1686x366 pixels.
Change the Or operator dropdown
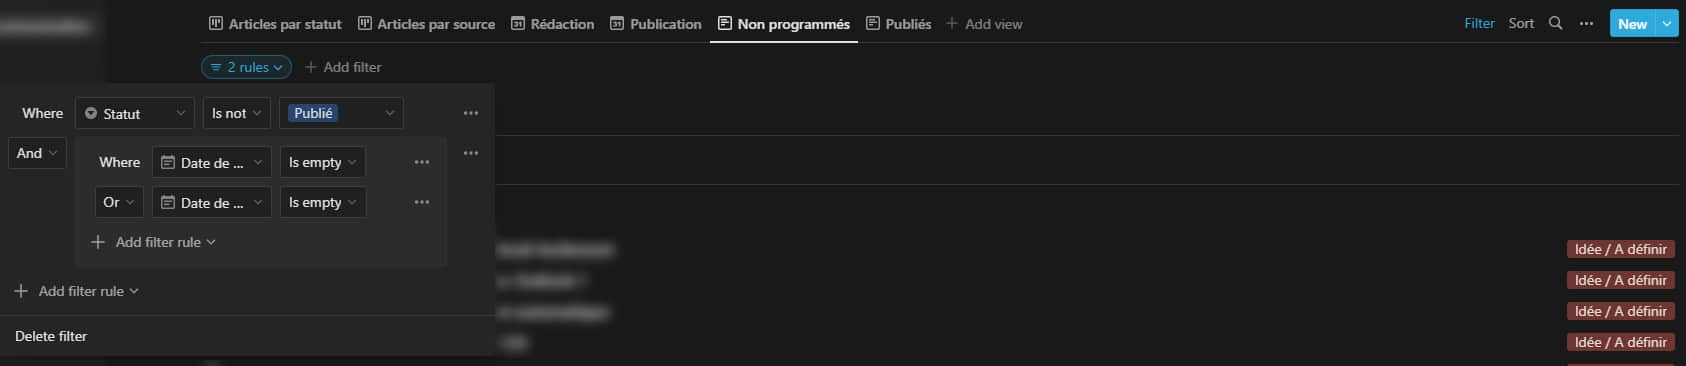119,202
